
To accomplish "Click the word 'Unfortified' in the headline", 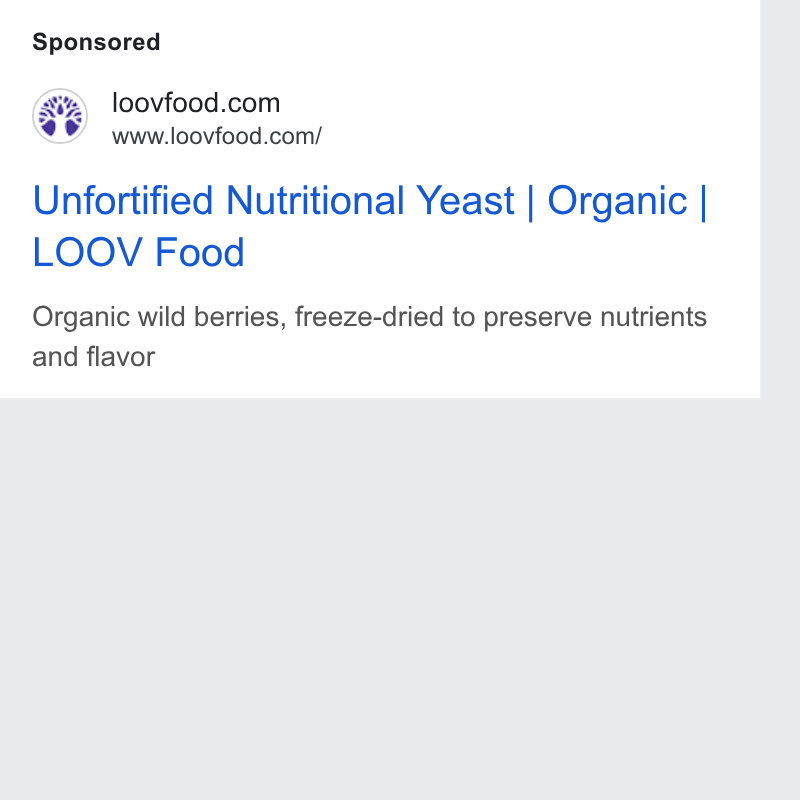I will [122, 201].
